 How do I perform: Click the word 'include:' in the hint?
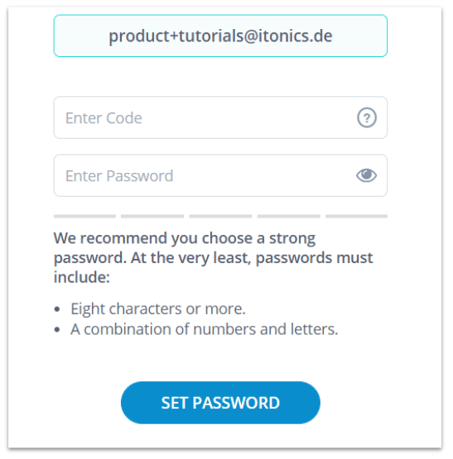click(x=82, y=277)
